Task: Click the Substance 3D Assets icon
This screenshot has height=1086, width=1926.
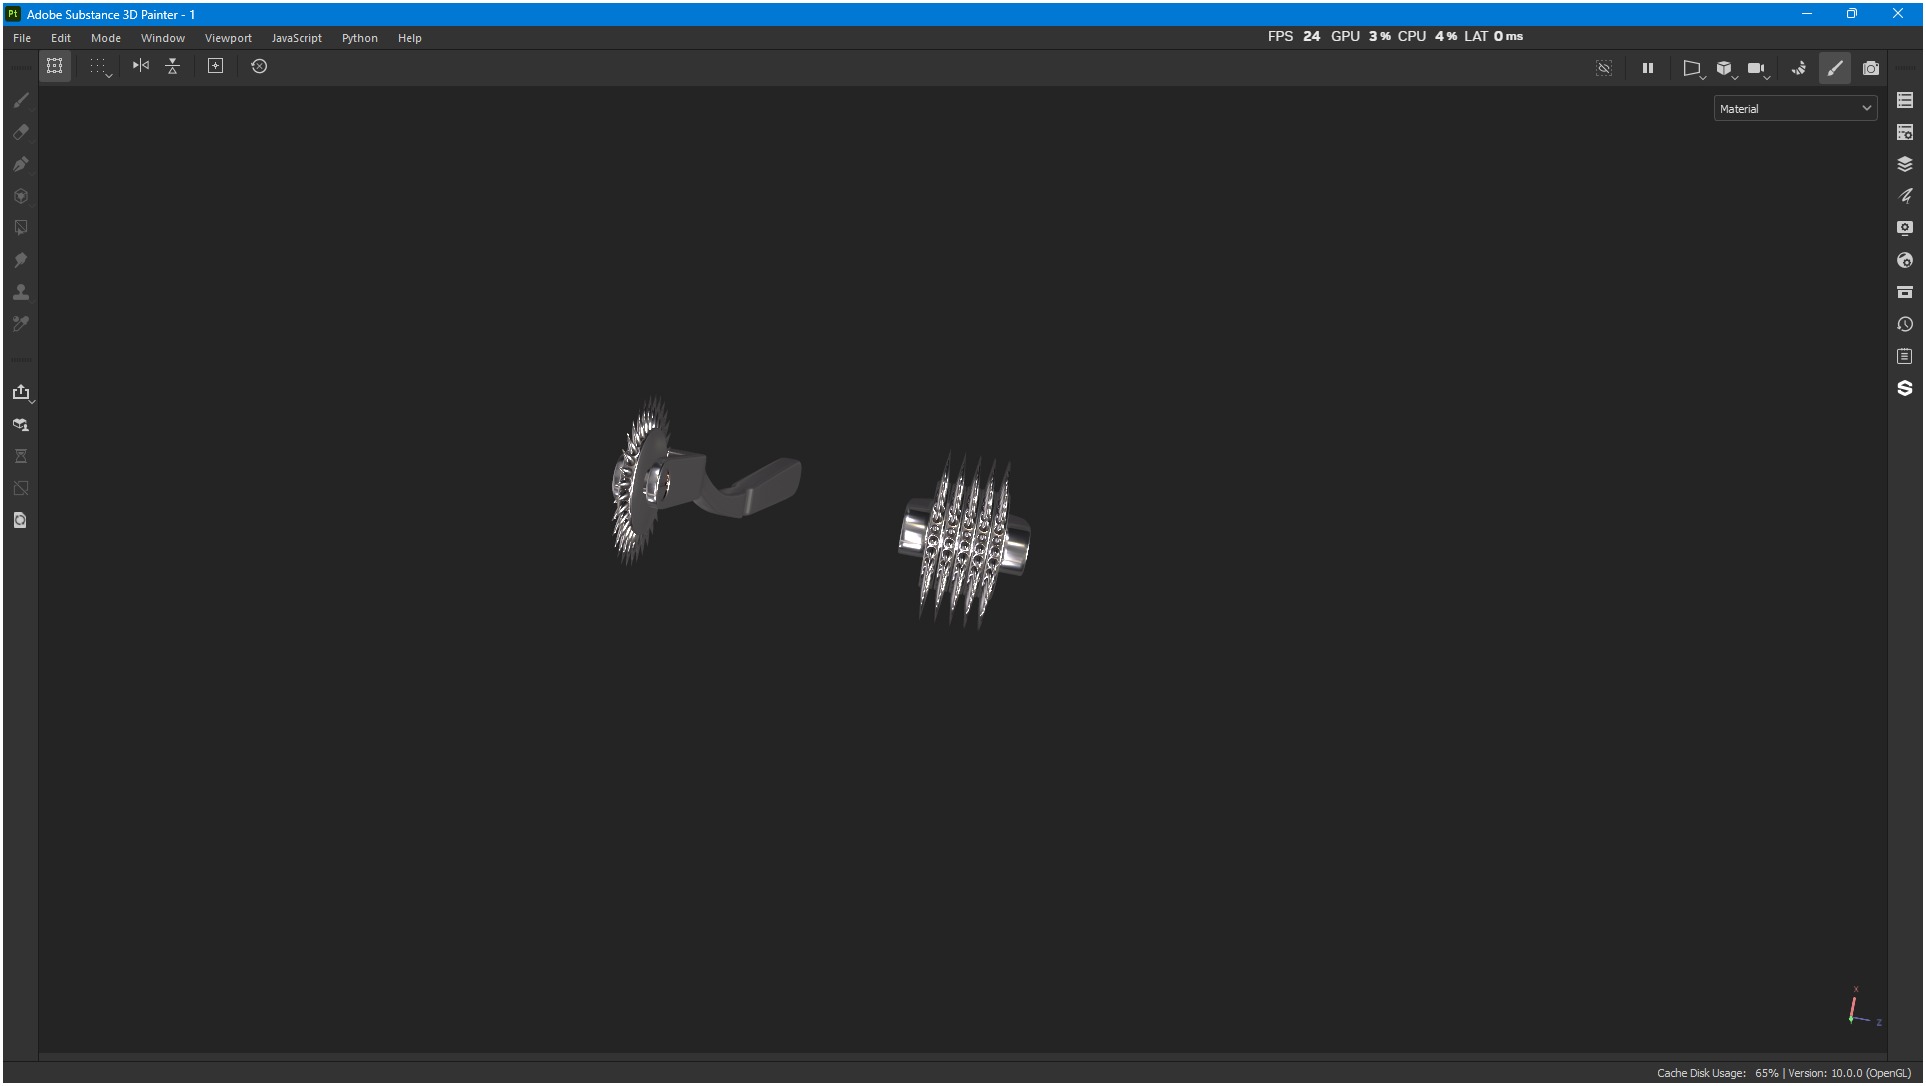Action: pos(1904,388)
